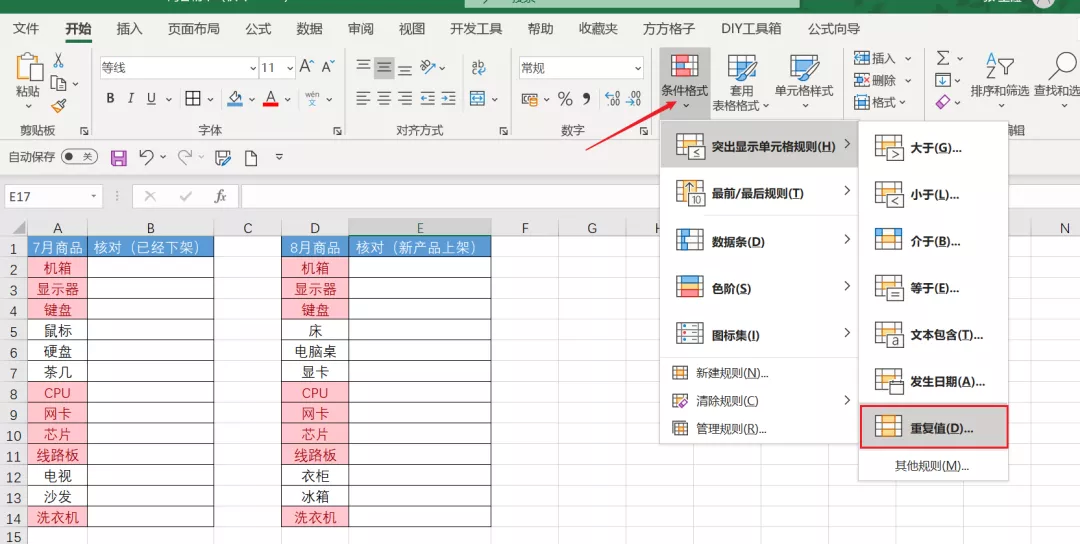
Task: Apply the red font color
Action: click(271, 99)
